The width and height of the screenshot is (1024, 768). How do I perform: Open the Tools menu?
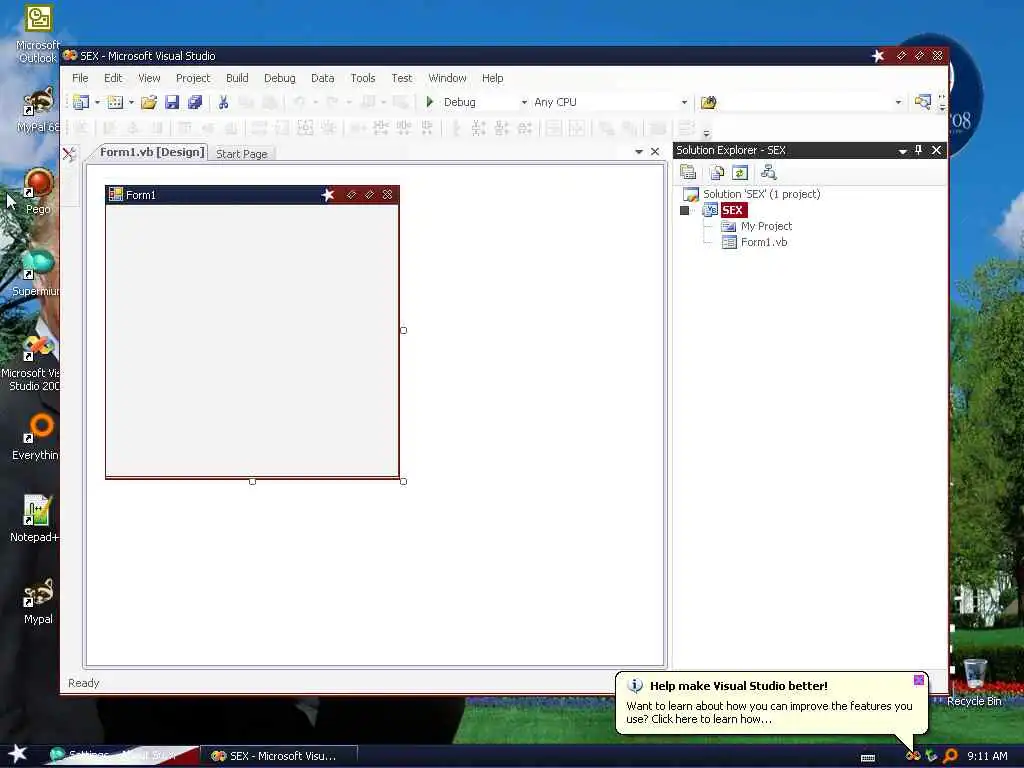click(x=362, y=78)
